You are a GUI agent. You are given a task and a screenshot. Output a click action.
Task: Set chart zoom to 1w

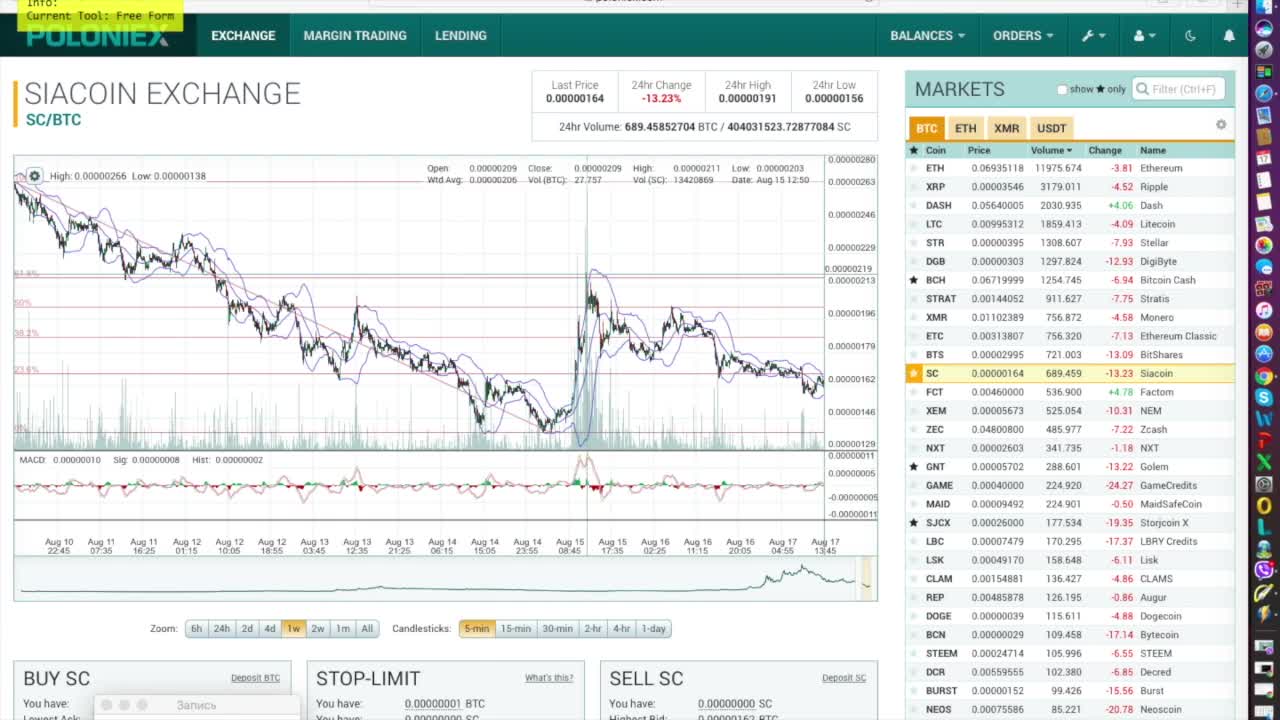pyautogui.click(x=293, y=629)
